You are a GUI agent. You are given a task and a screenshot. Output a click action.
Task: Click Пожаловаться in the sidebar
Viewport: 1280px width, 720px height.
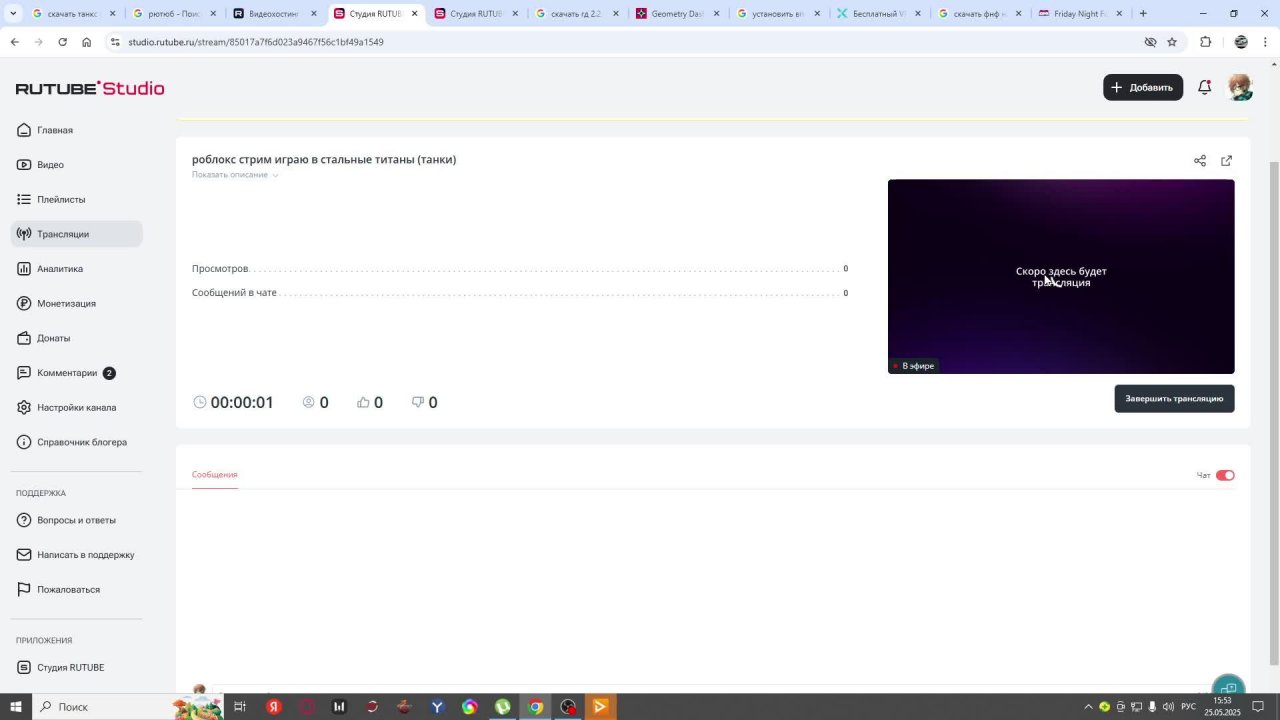click(76, 589)
